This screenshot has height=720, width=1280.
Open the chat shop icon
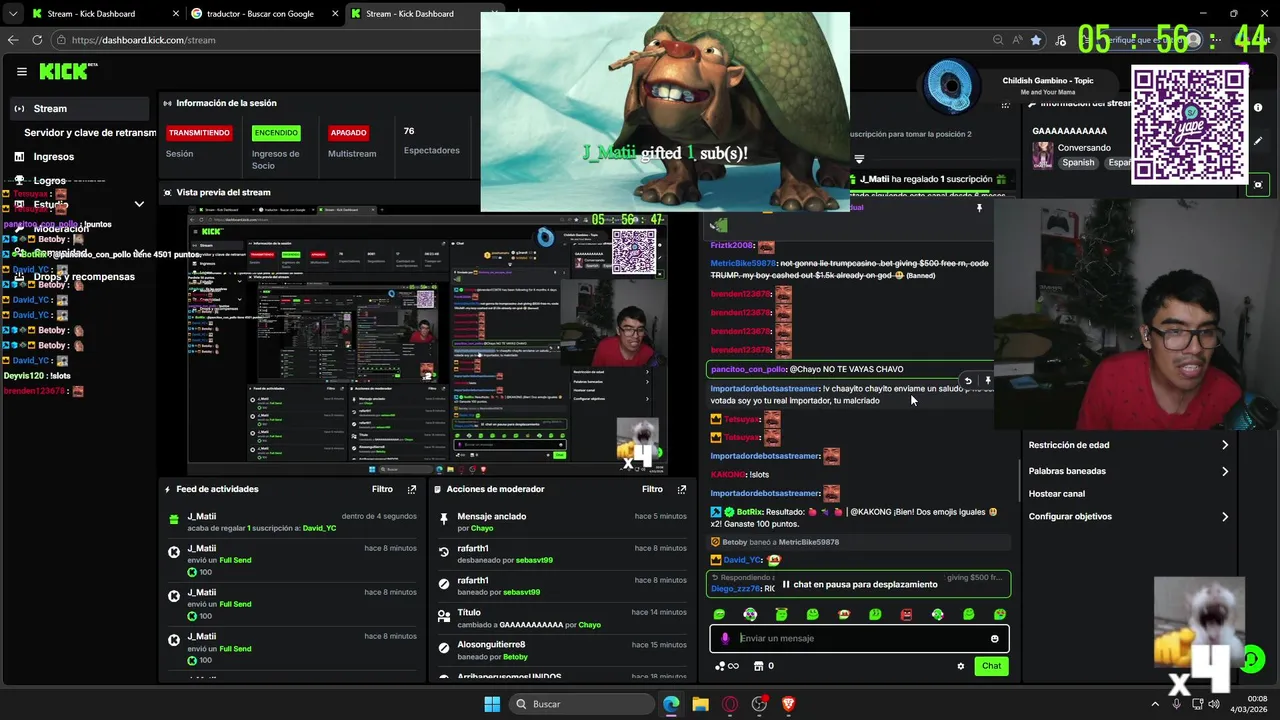(758, 666)
